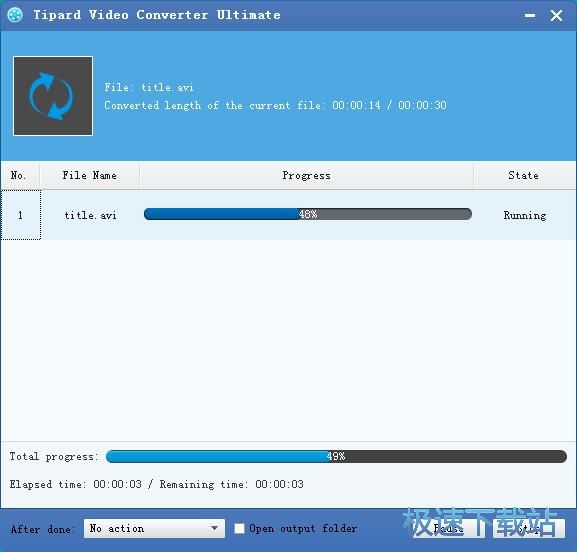Image resolution: width=577 pixels, height=552 pixels.
Task: Click the 48% file progress bar
Action: click(308, 214)
